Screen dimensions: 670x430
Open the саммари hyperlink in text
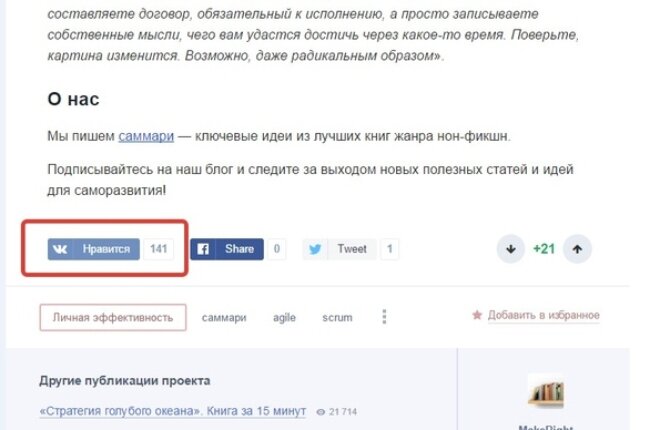click(146, 136)
